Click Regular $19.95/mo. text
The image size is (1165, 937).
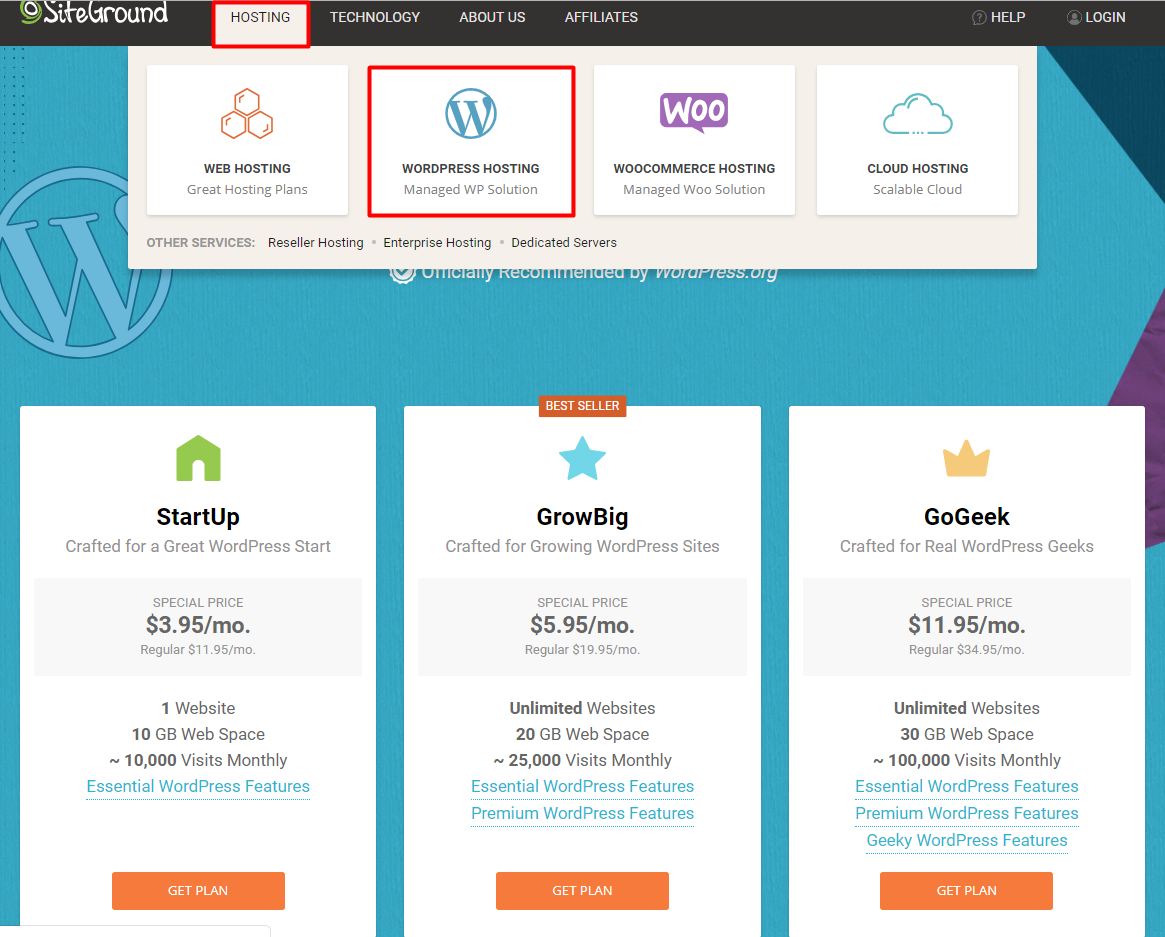click(x=582, y=649)
